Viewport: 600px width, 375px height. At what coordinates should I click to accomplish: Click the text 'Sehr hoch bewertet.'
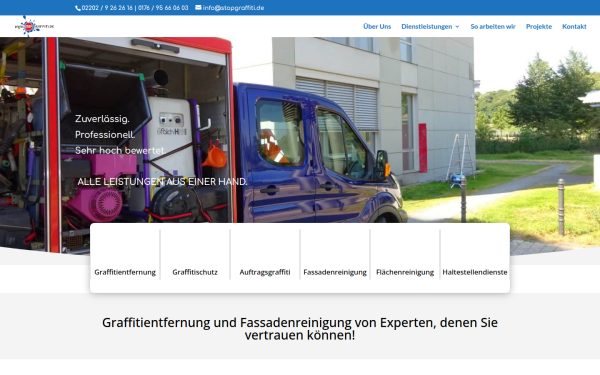pos(120,151)
